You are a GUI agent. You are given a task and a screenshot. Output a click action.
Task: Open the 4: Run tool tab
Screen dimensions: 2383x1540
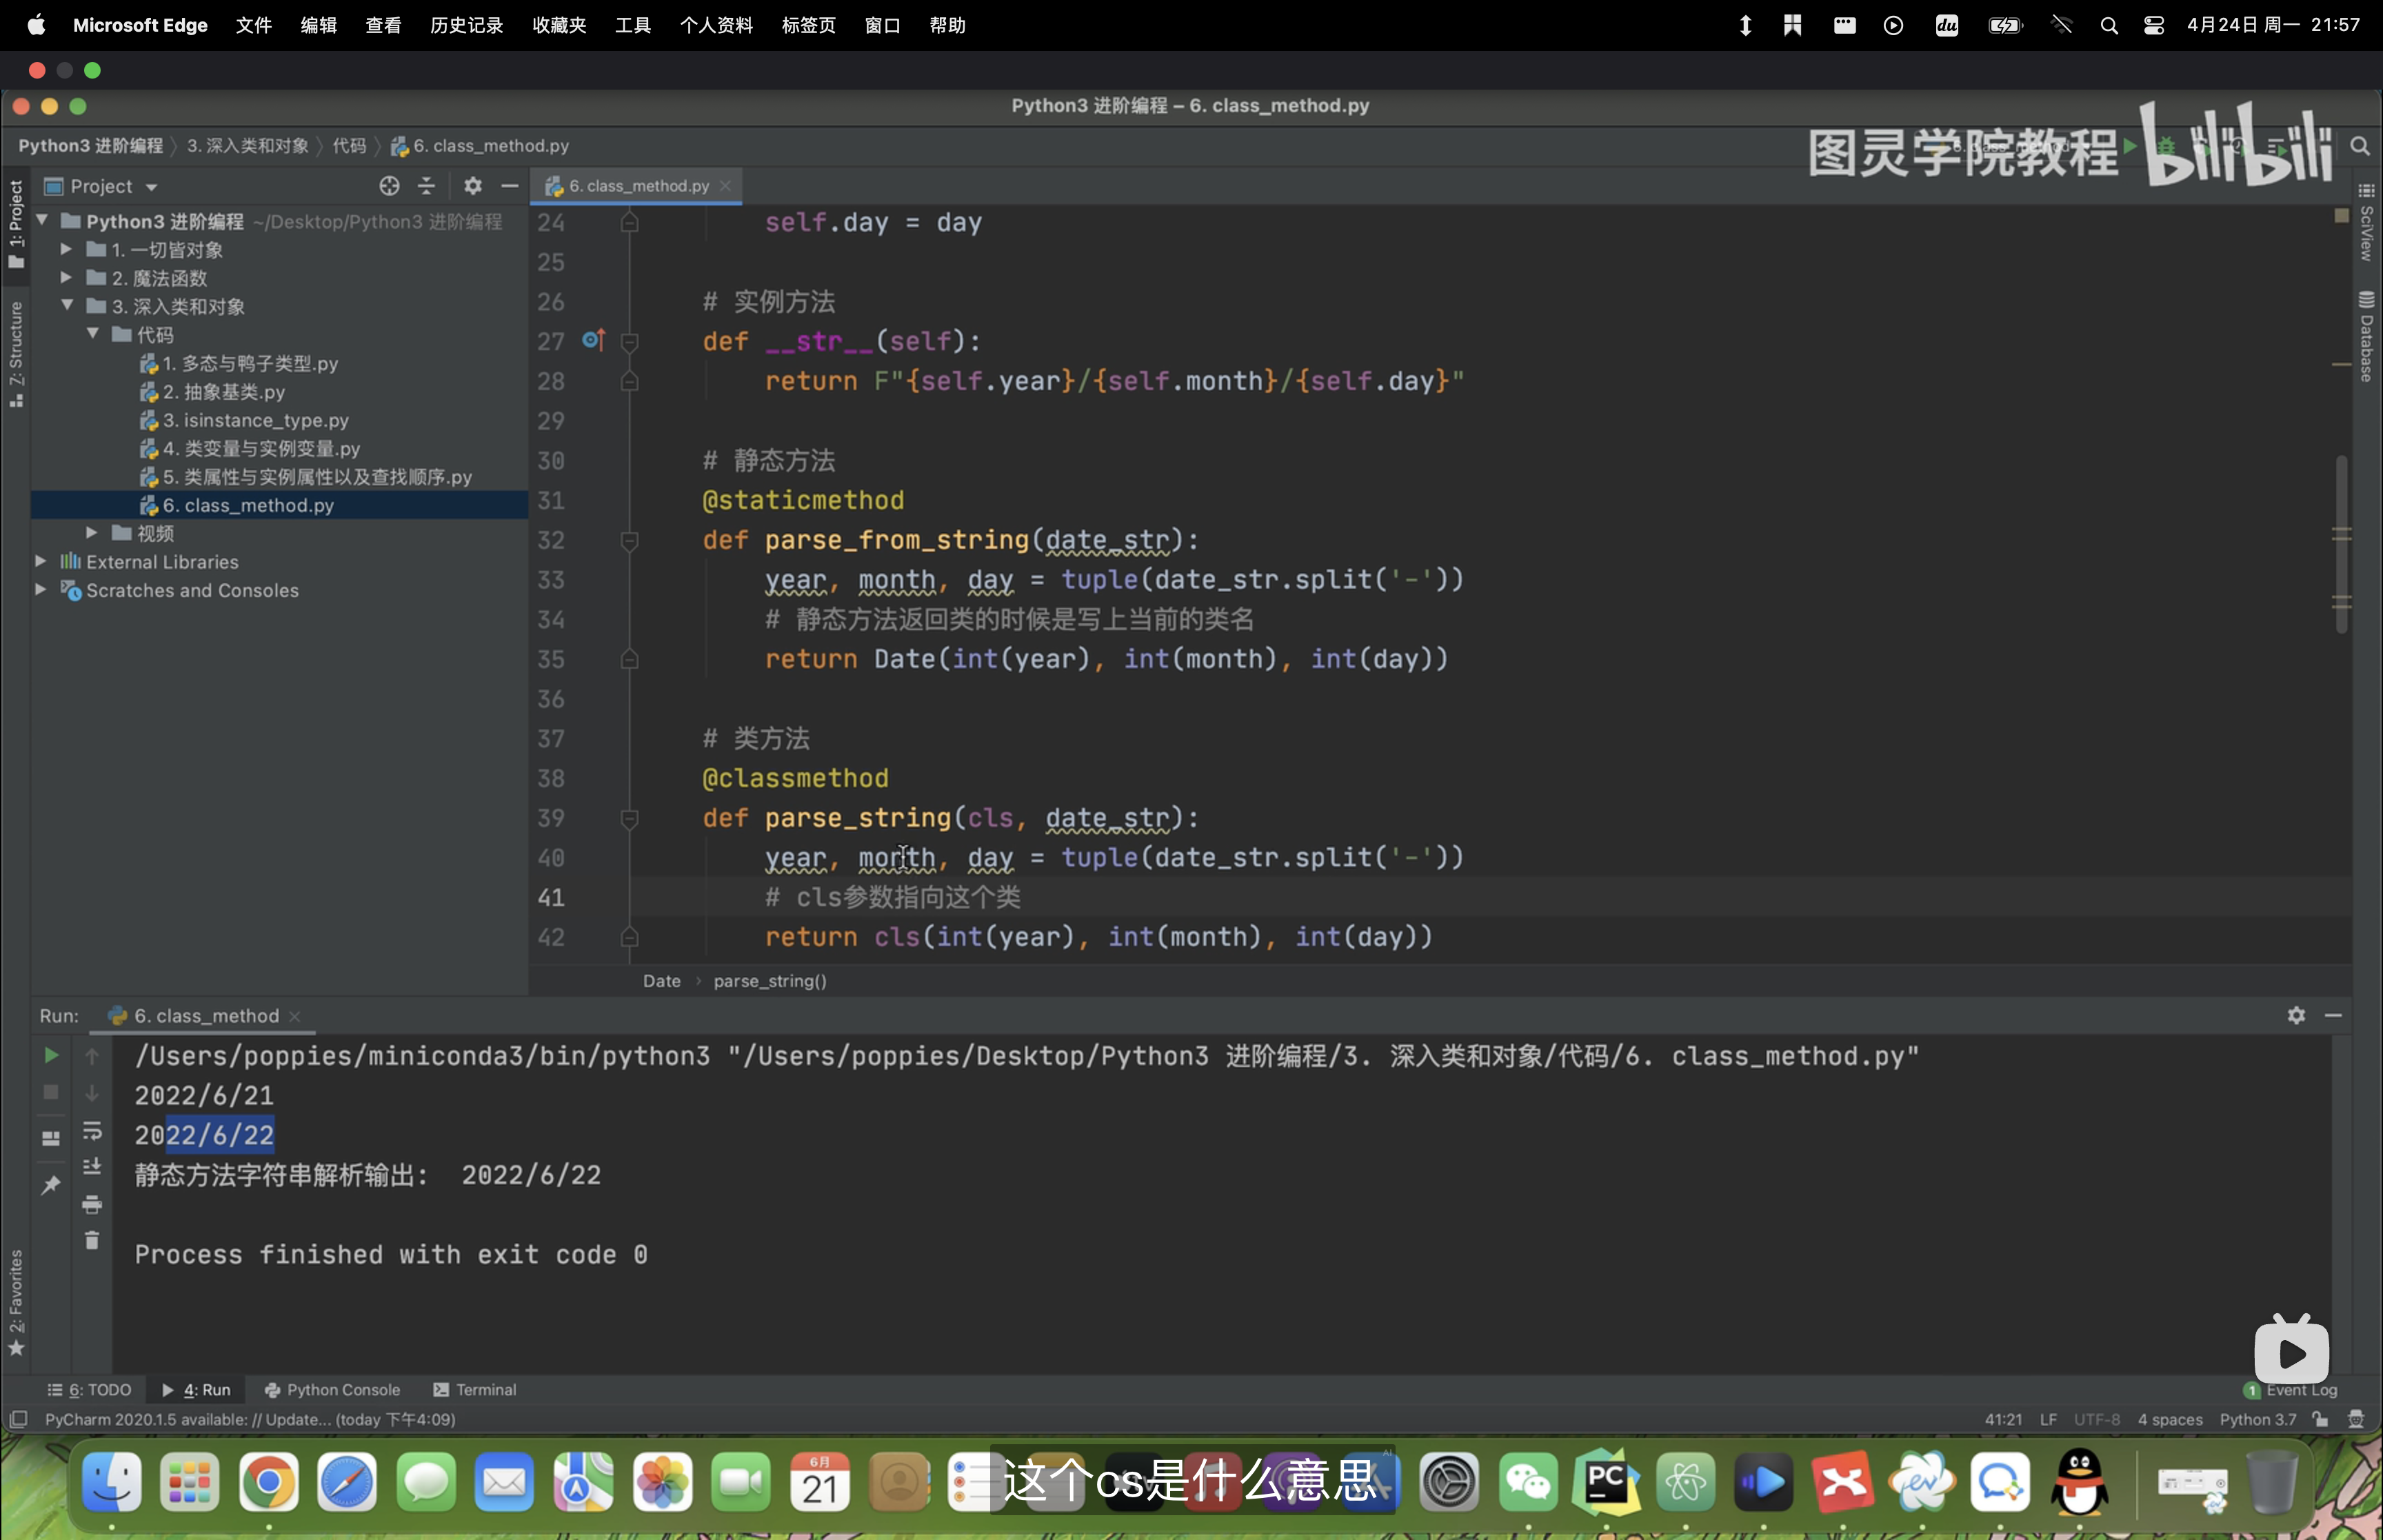[196, 1390]
